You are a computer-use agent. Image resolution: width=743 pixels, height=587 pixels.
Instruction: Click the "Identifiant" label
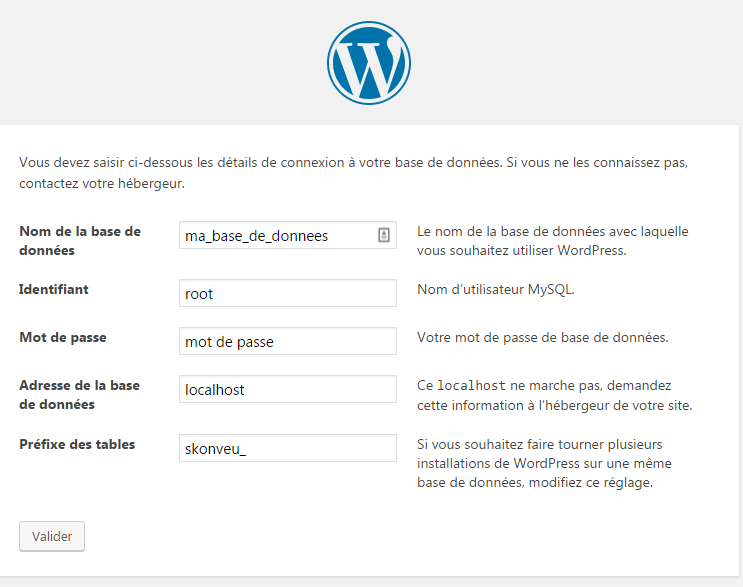pyautogui.click(x=54, y=289)
